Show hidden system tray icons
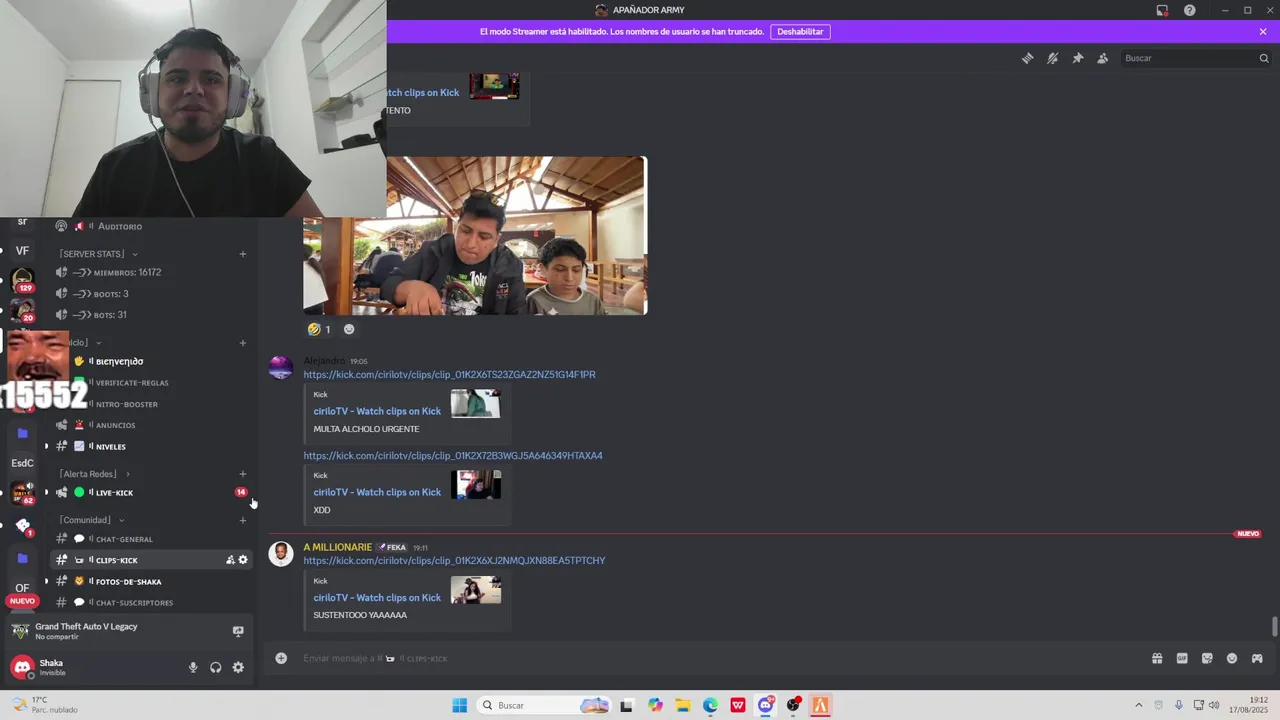This screenshot has width=1280, height=720. [x=1138, y=705]
